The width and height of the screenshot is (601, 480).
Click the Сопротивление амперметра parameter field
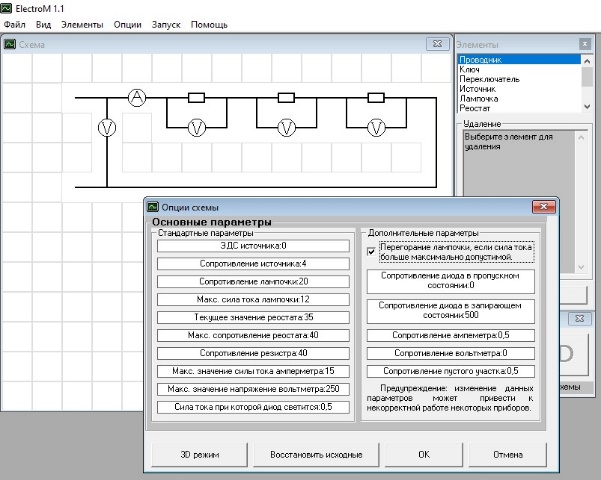tap(449, 335)
